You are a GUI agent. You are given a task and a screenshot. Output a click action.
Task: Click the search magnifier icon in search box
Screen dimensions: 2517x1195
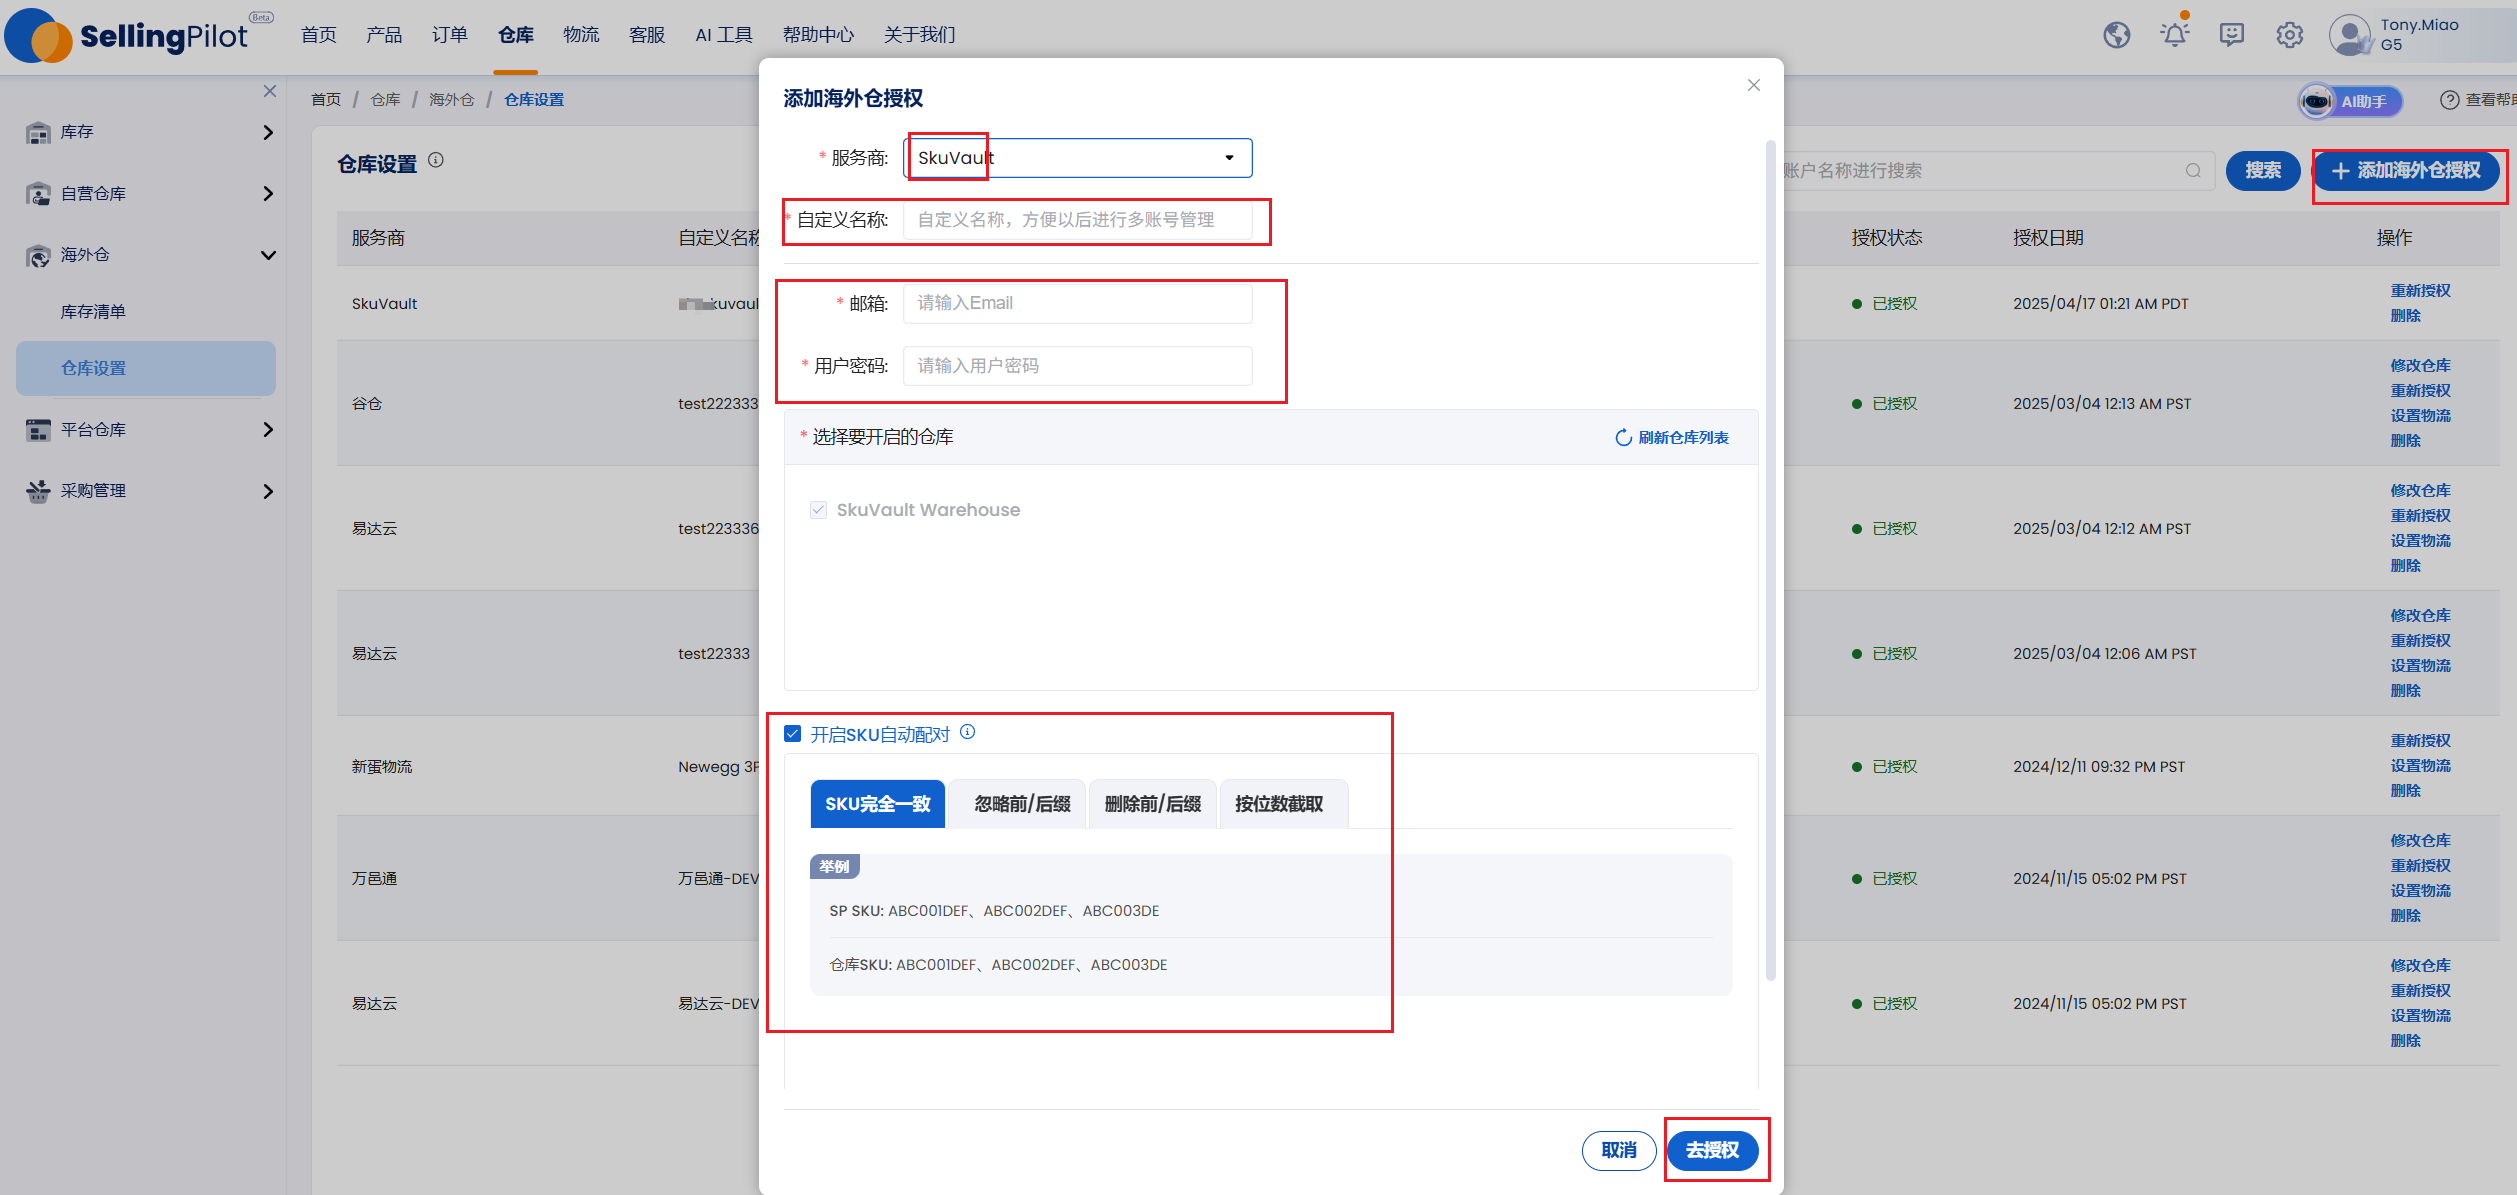[x=2193, y=171]
